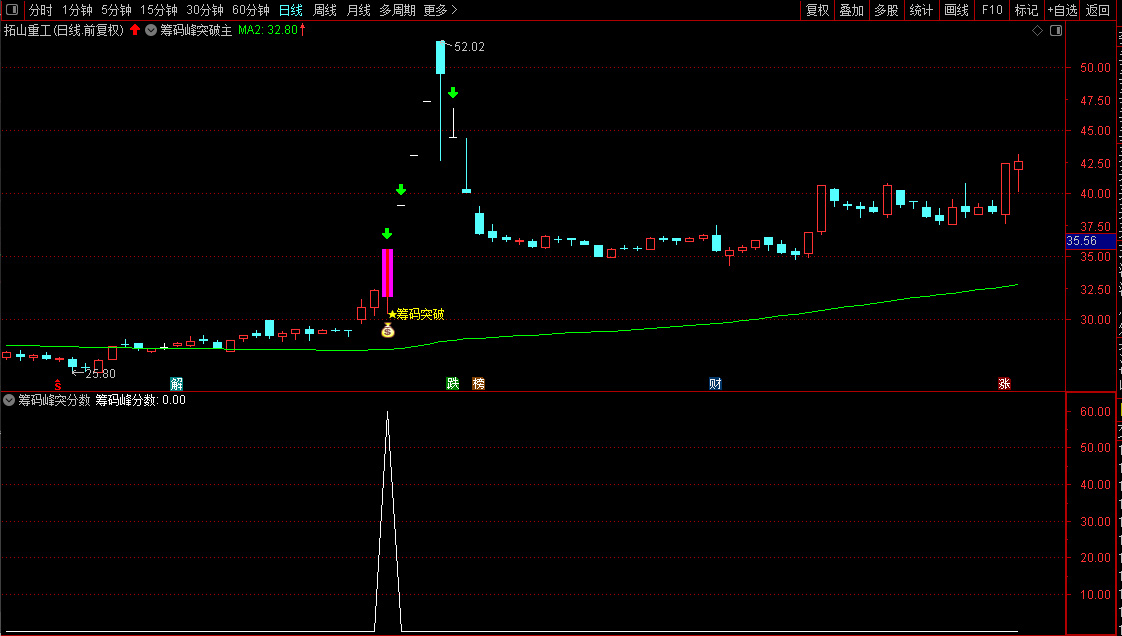Add stock with +自选
This screenshot has width=1122, height=636.
1062,10
